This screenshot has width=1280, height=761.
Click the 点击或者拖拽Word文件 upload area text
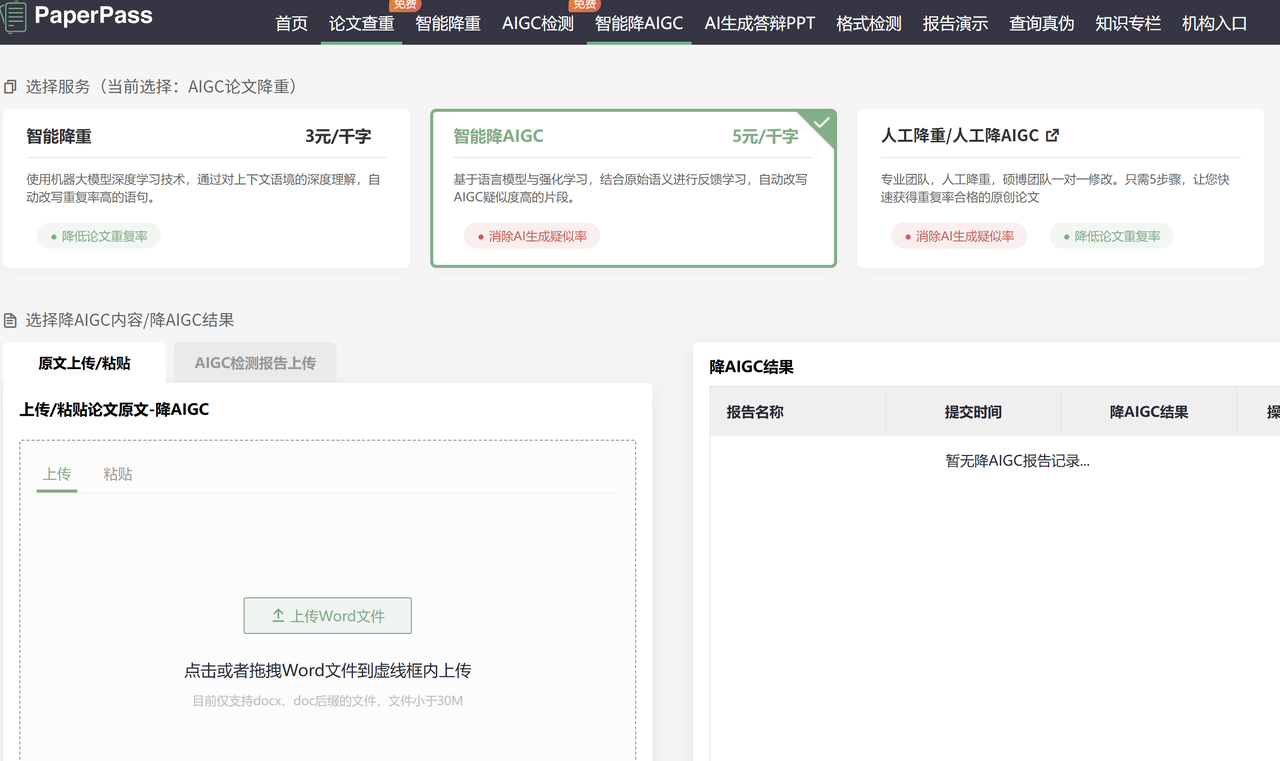coord(328,671)
